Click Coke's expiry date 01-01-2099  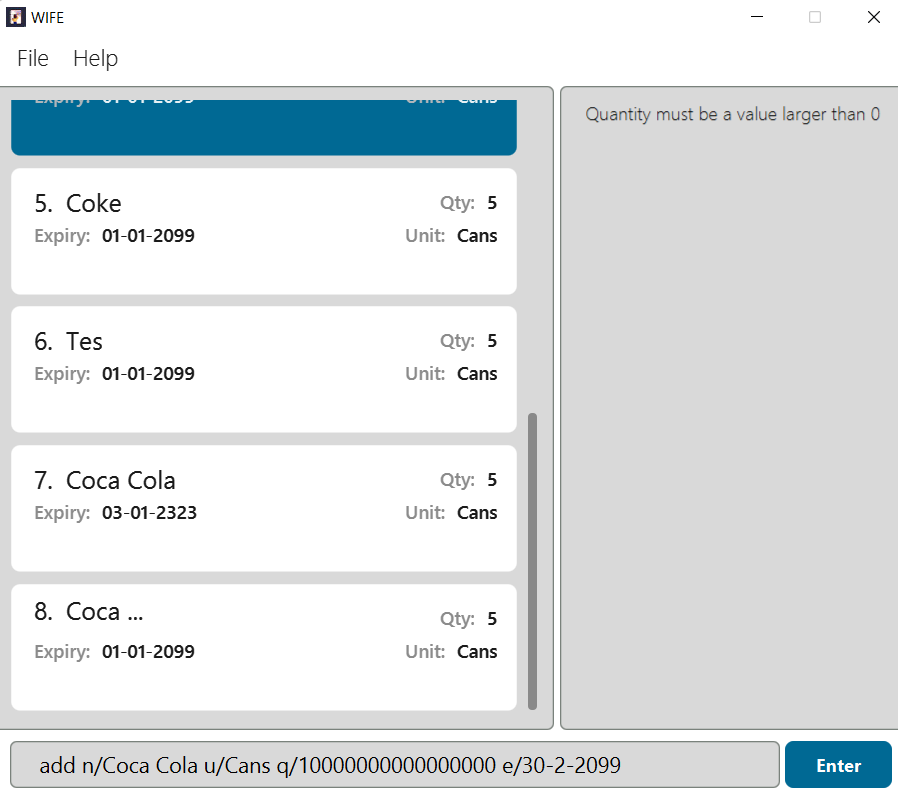click(x=148, y=235)
